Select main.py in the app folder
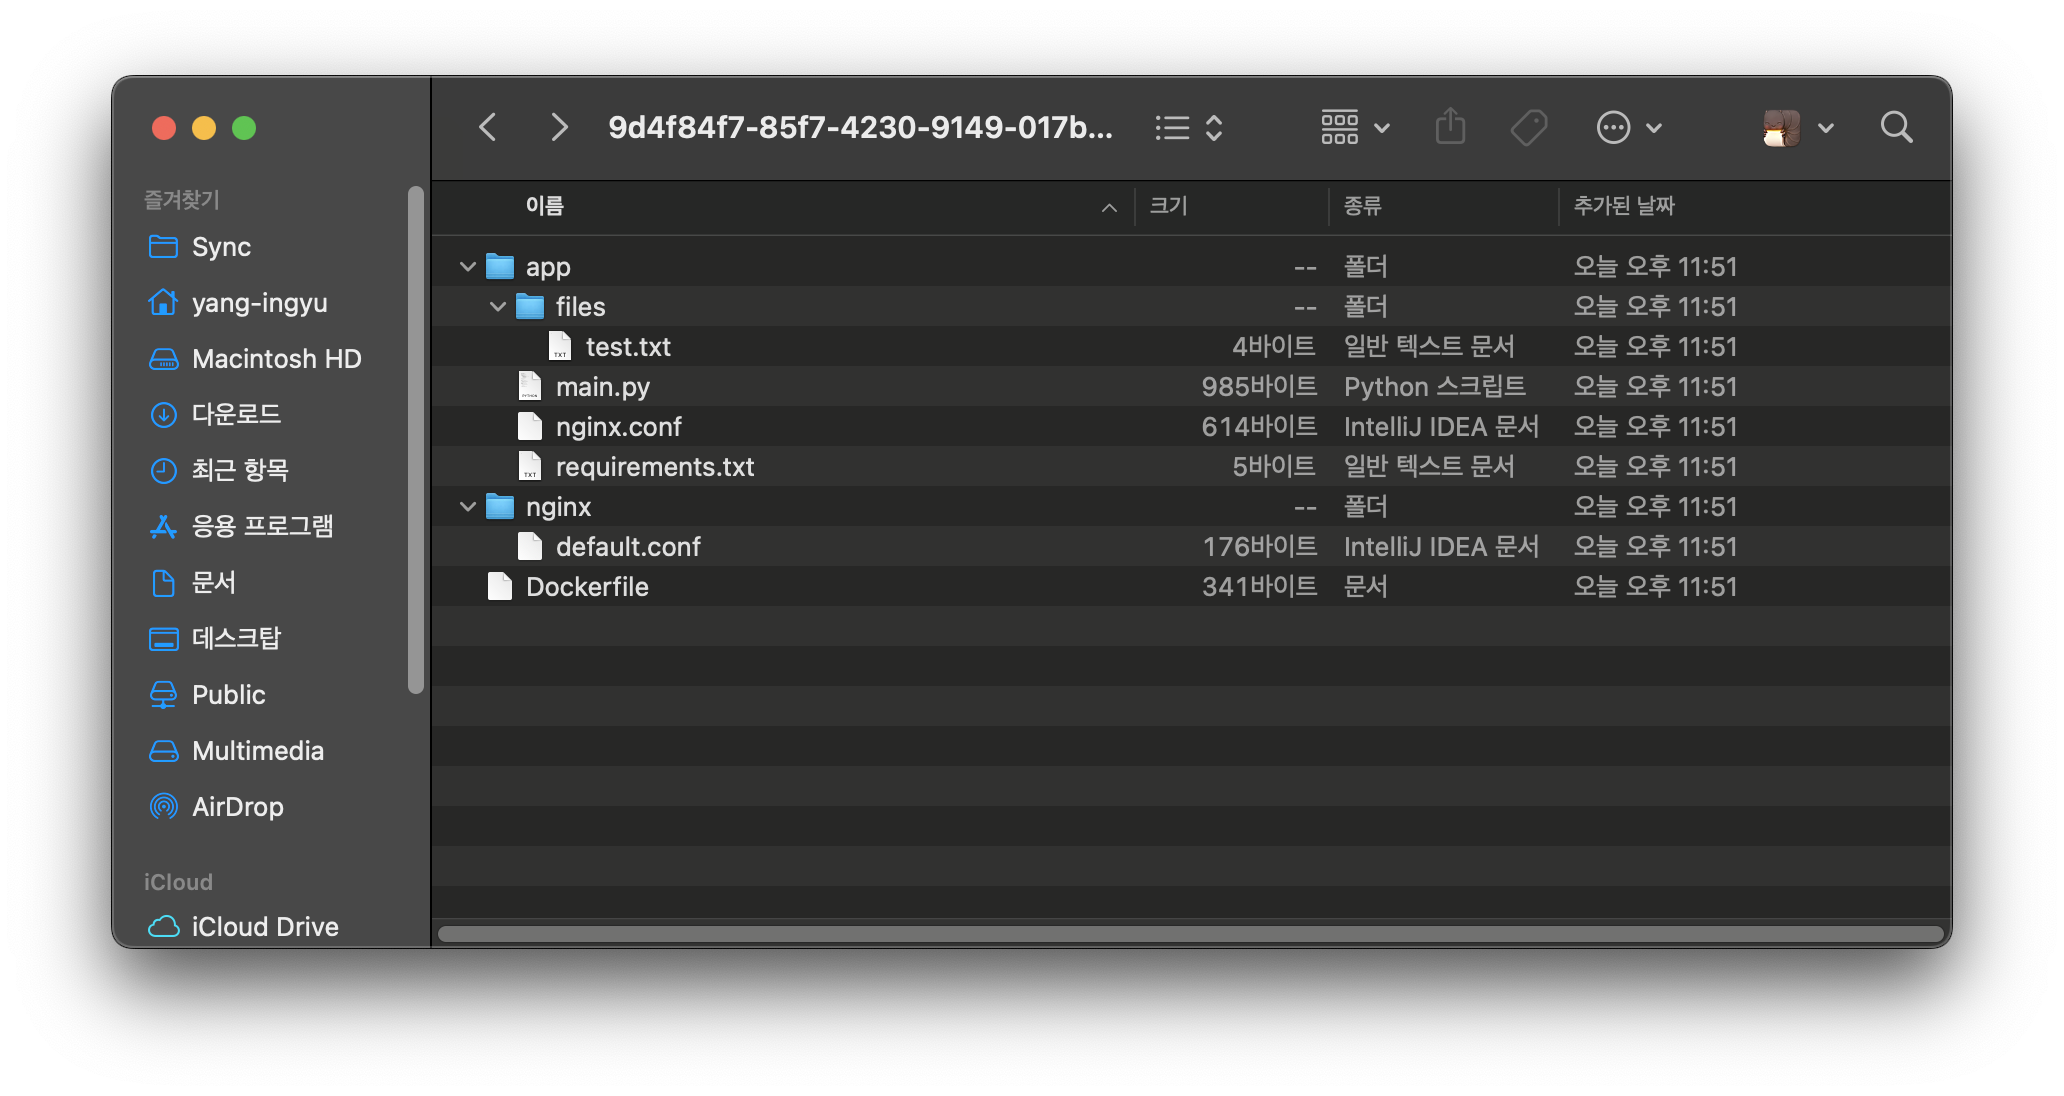Image resolution: width=2064 pixels, height=1096 pixels. point(602,386)
